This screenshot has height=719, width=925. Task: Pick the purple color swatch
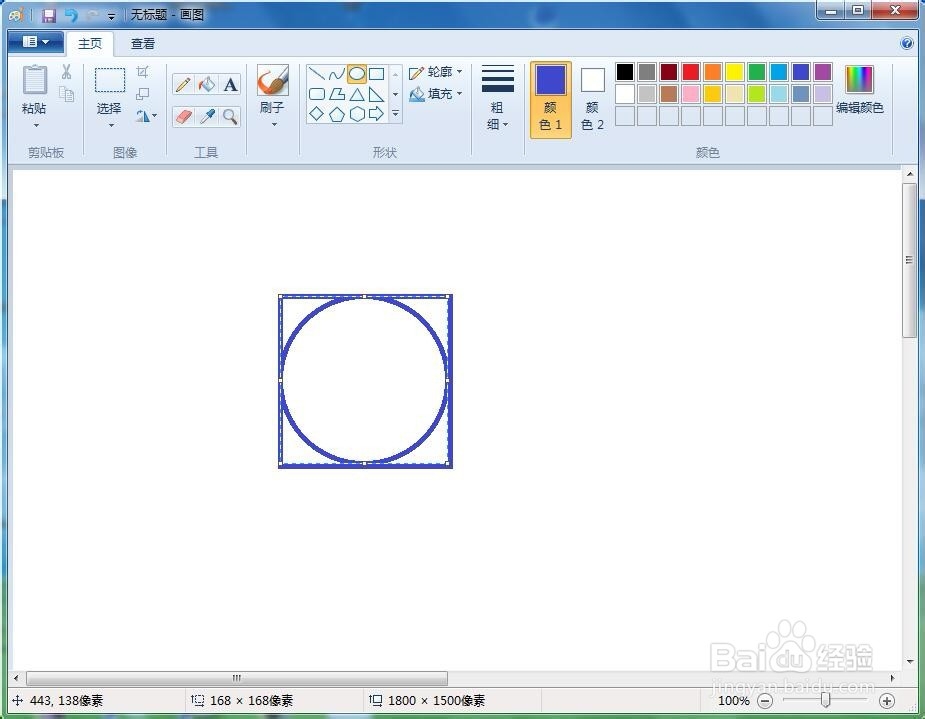click(823, 72)
